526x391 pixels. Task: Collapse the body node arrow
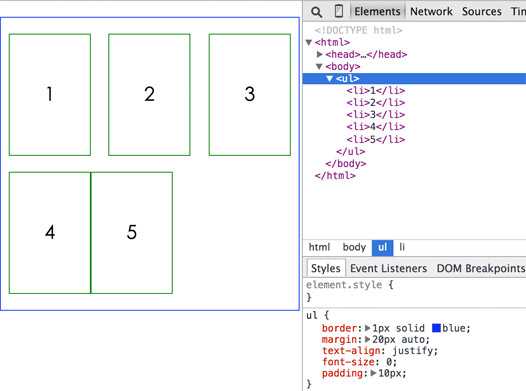coord(320,66)
